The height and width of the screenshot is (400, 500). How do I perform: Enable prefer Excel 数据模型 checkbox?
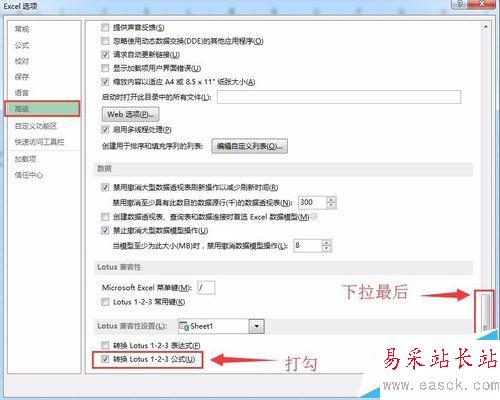[x=105, y=217]
